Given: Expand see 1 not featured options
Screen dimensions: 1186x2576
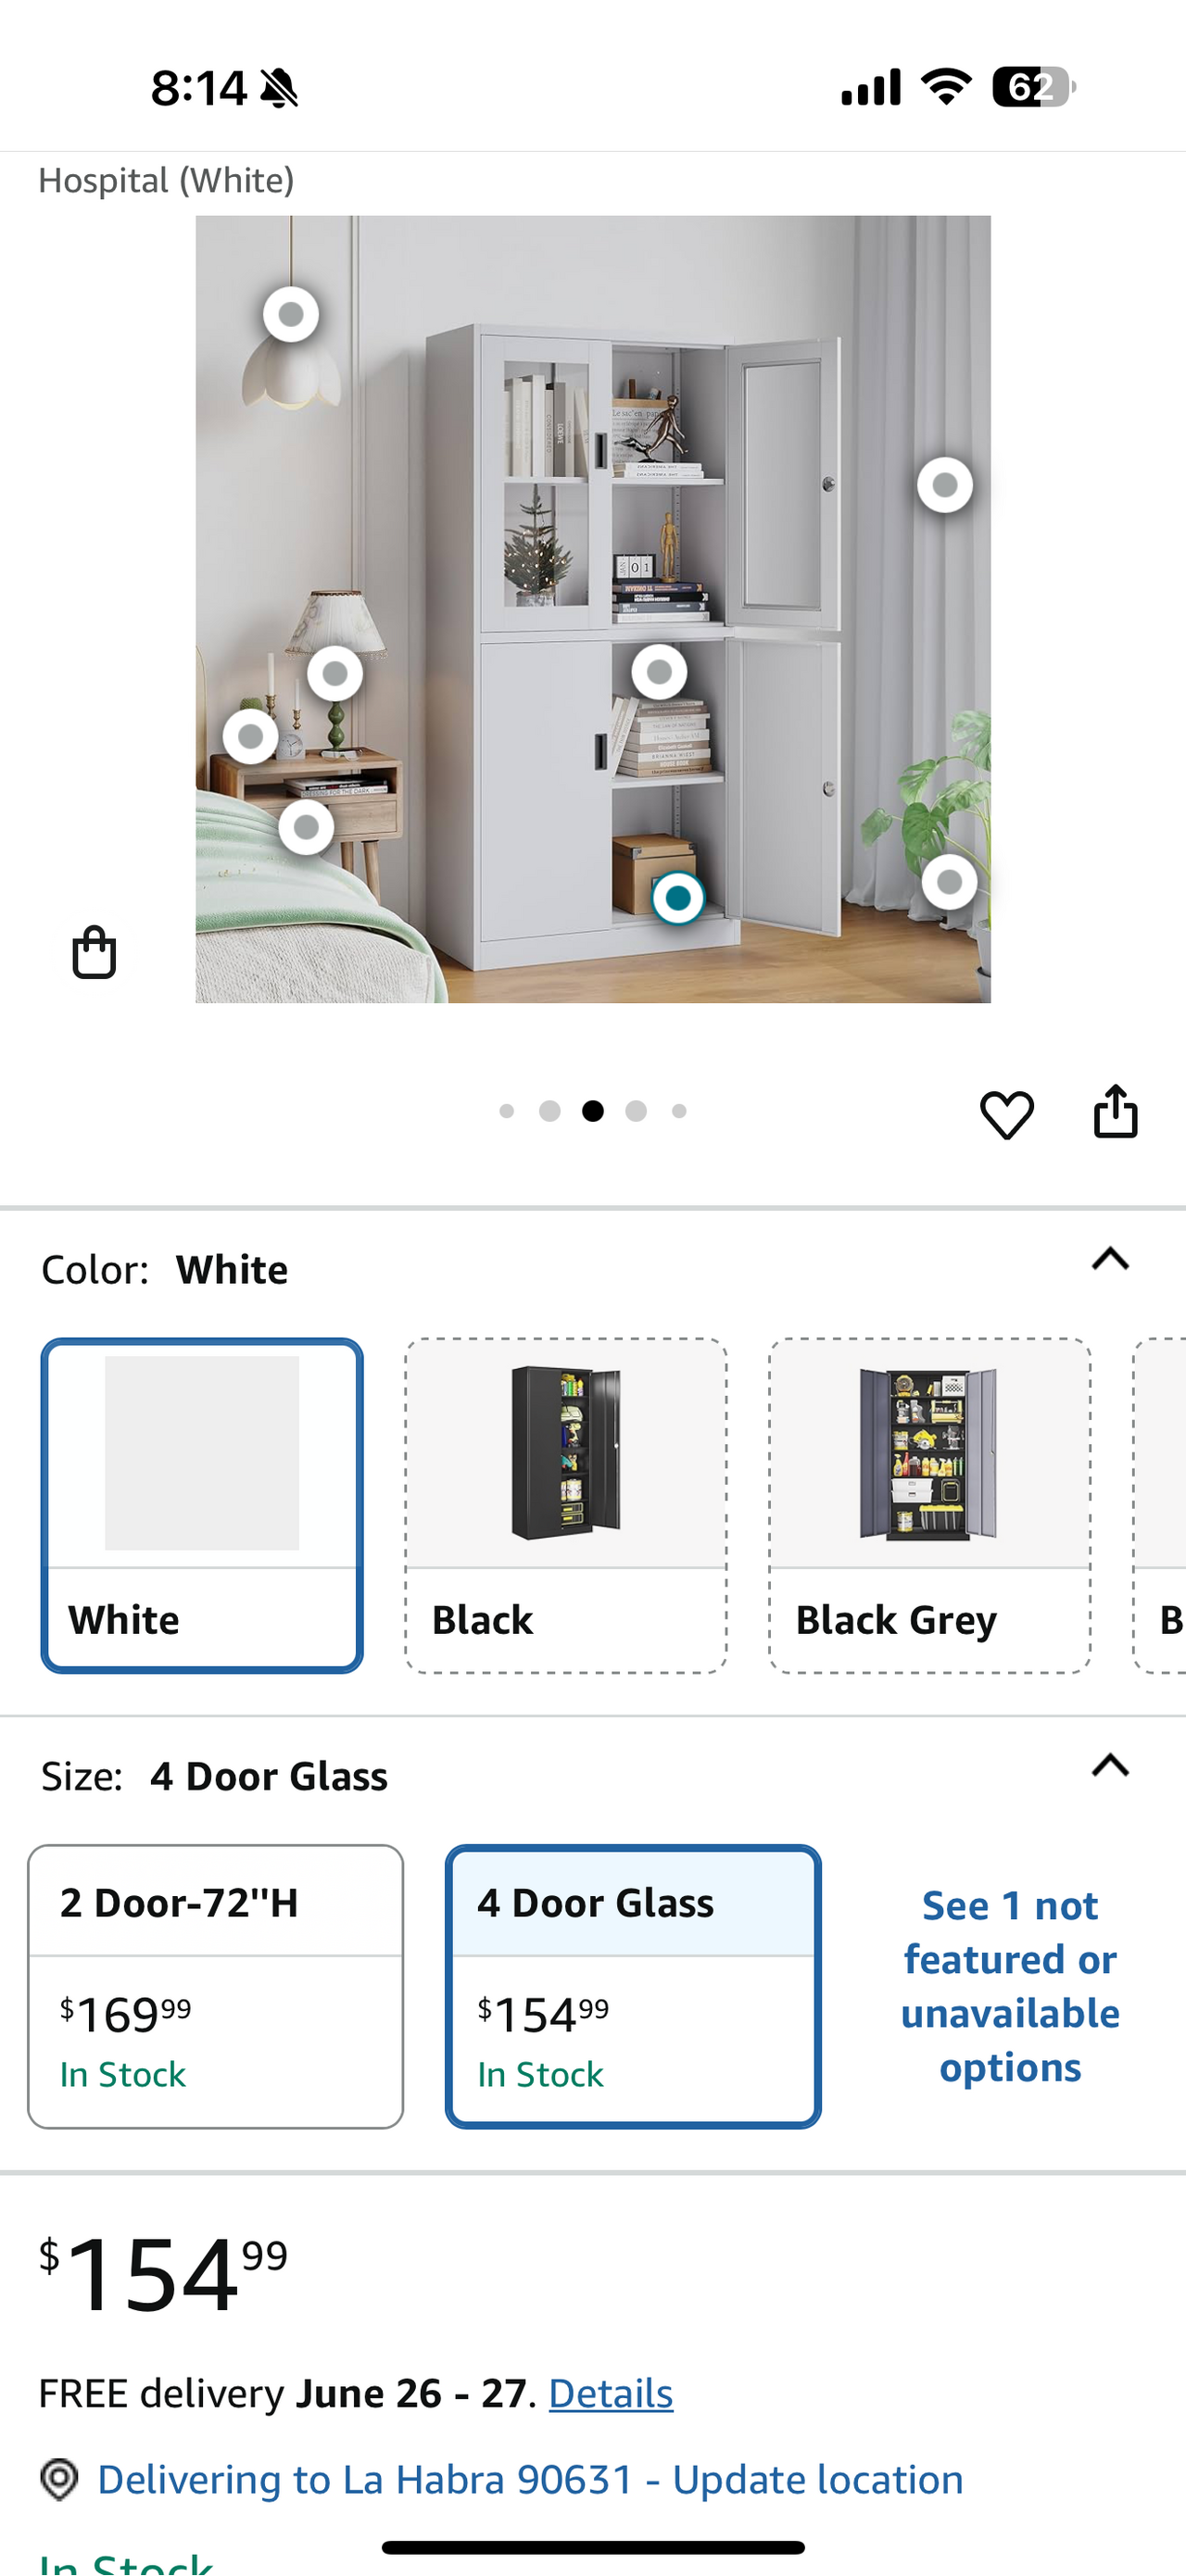Looking at the screenshot, I should [1010, 1986].
